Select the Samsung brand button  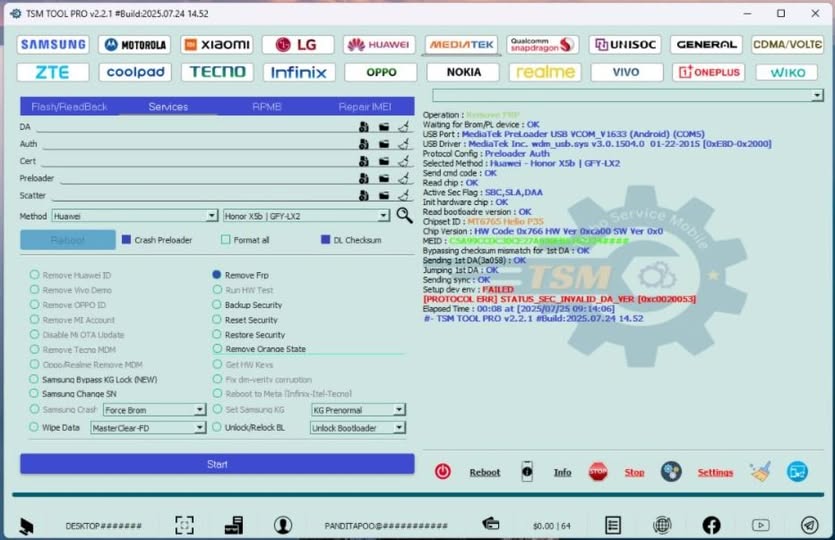pos(53,45)
